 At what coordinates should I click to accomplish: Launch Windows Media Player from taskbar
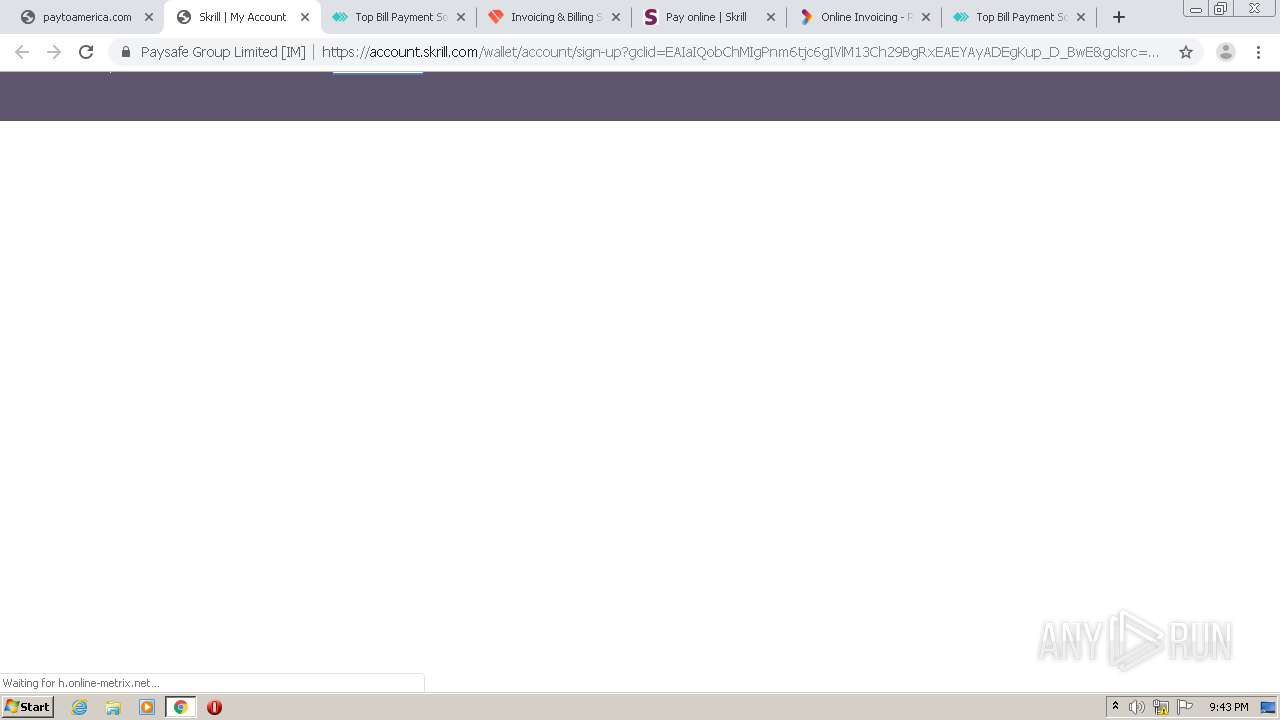147,707
